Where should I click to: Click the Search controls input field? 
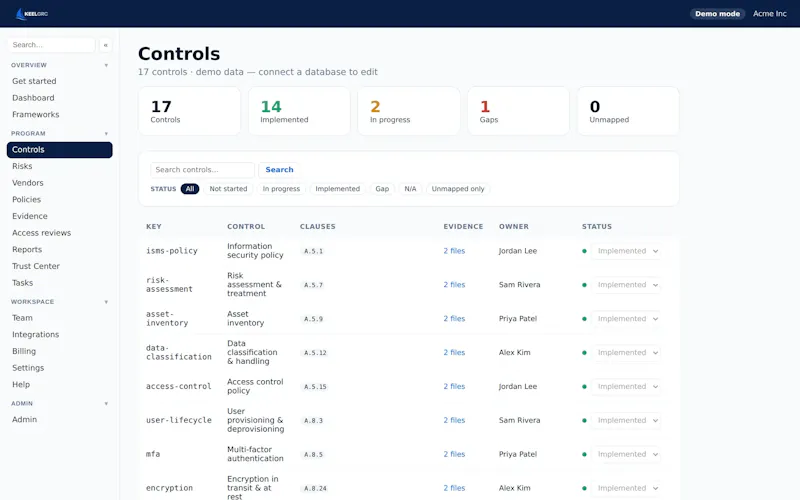pos(203,170)
